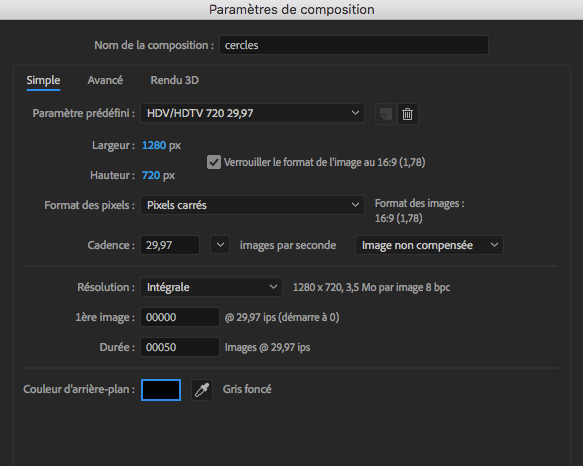This screenshot has height=466, width=583.
Task: Open the Format des pixels dropdown
Action: (x=252, y=205)
